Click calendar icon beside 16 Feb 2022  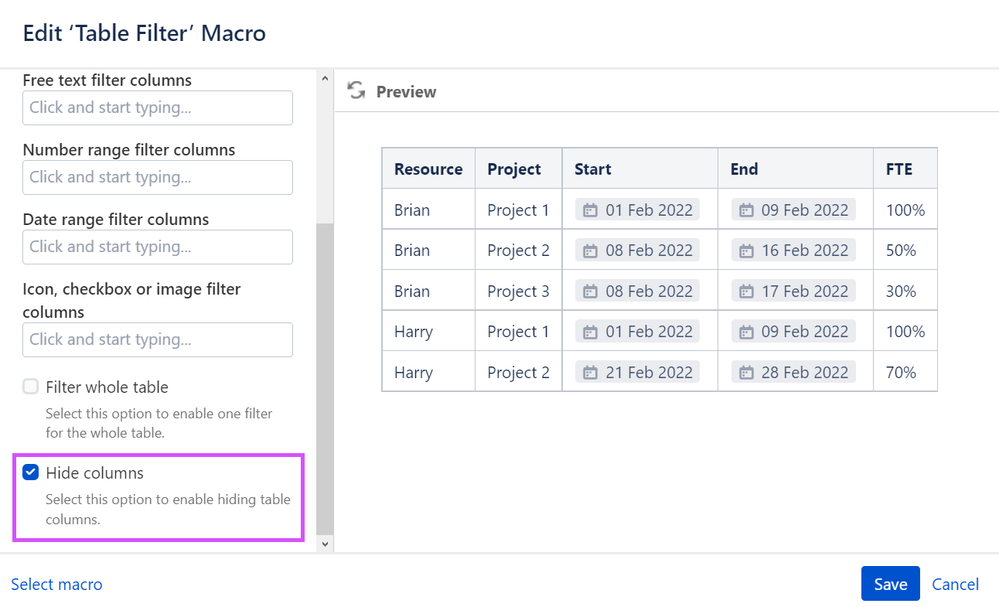pos(746,251)
